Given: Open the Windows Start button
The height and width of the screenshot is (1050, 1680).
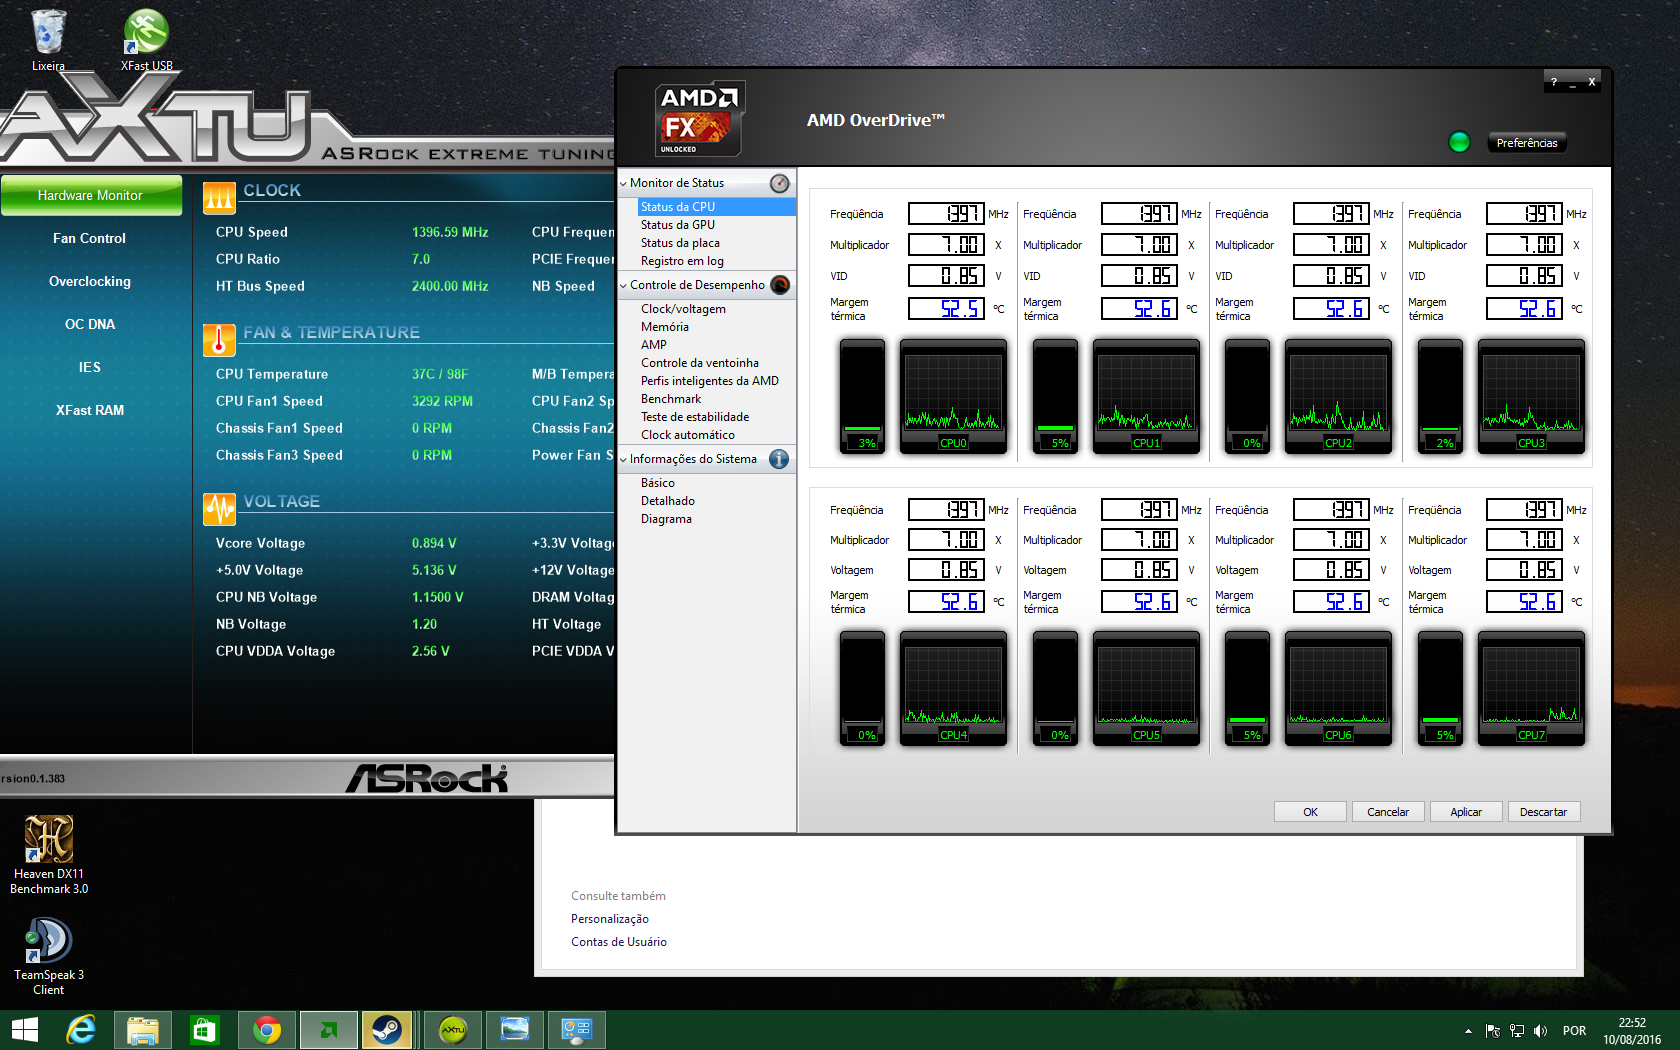Looking at the screenshot, I should point(25,1030).
